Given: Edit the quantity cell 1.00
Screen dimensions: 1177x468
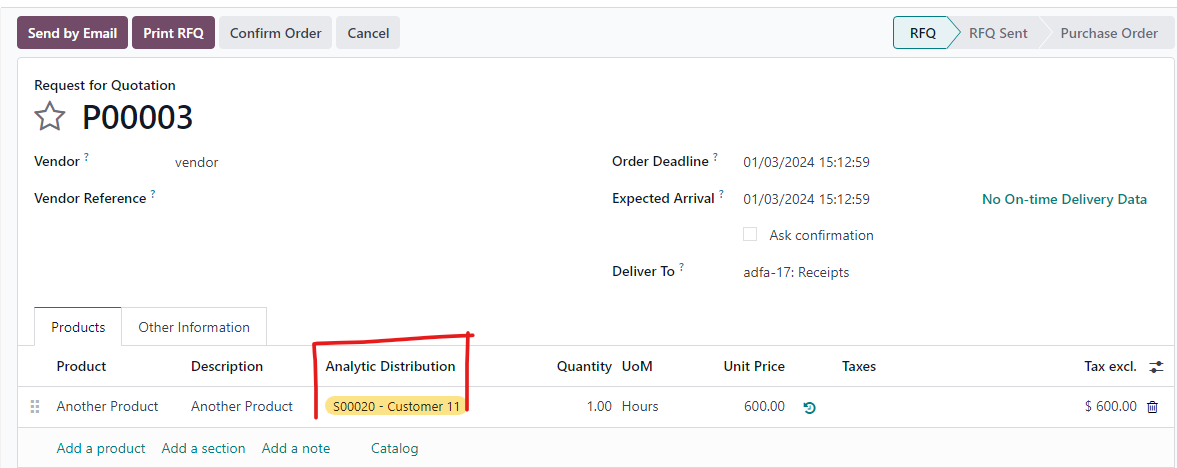Looking at the screenshot, I should tap(598, 406).
